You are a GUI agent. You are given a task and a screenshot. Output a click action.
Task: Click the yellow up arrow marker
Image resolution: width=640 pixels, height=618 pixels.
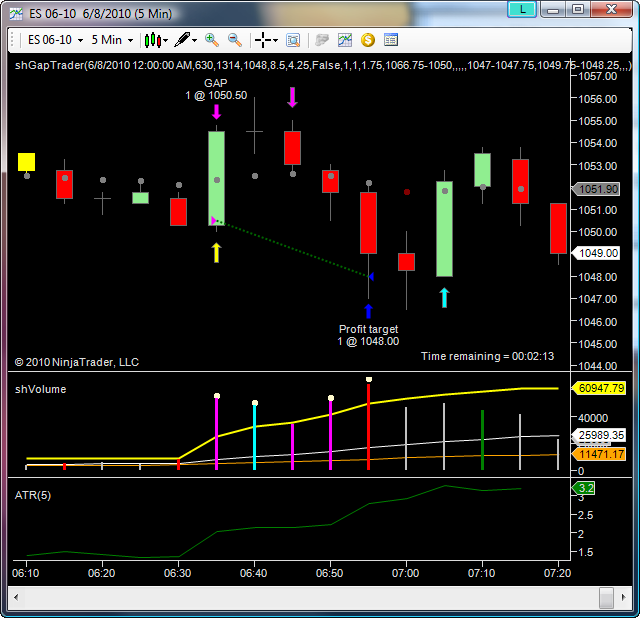click(216, 253)
